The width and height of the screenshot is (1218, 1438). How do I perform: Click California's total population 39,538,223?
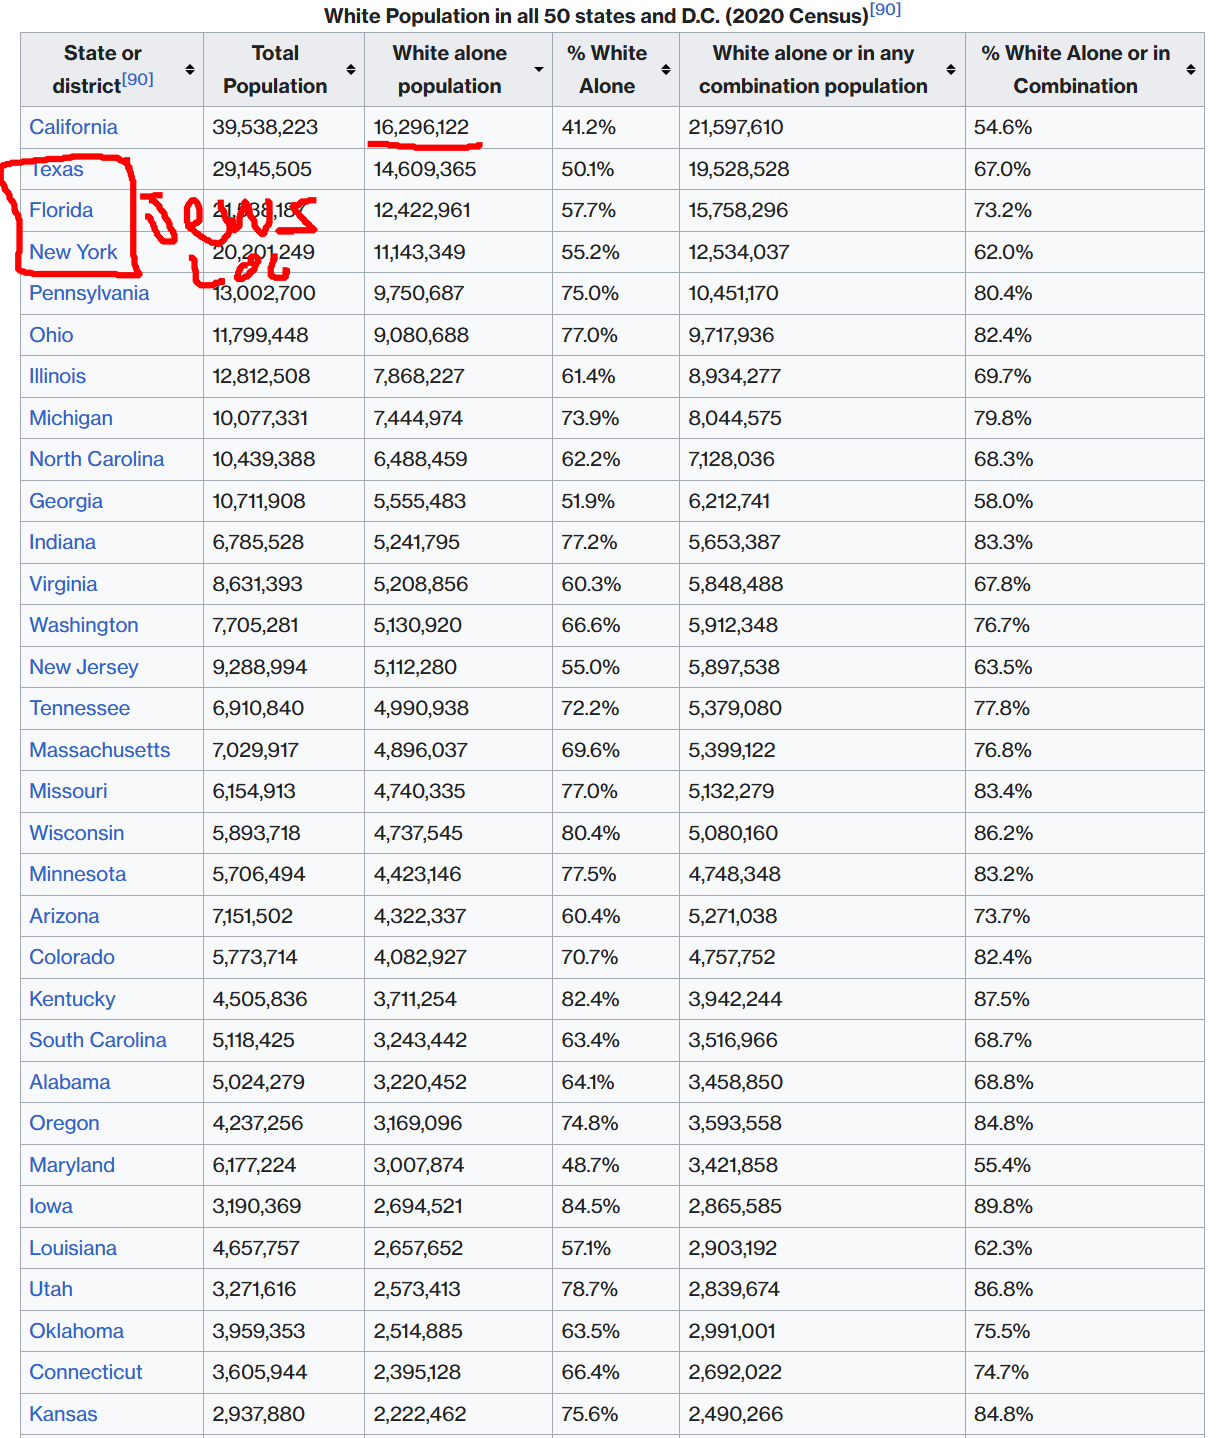[x=265, y=127]
